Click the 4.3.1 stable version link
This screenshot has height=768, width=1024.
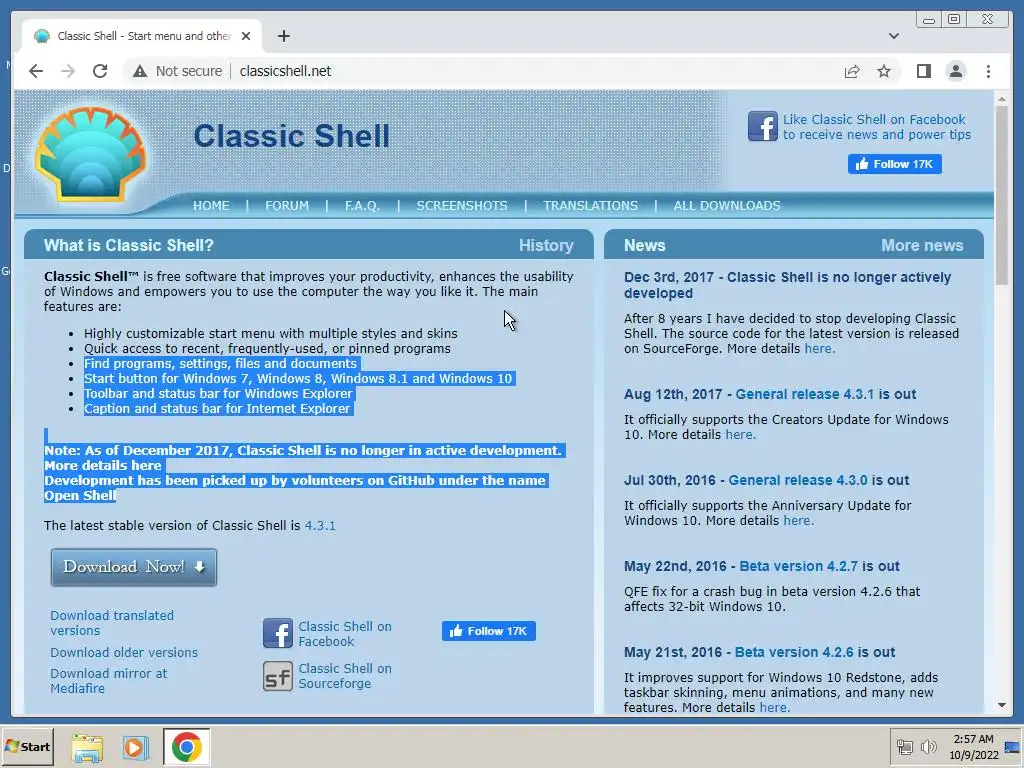[x=320, y=525]
